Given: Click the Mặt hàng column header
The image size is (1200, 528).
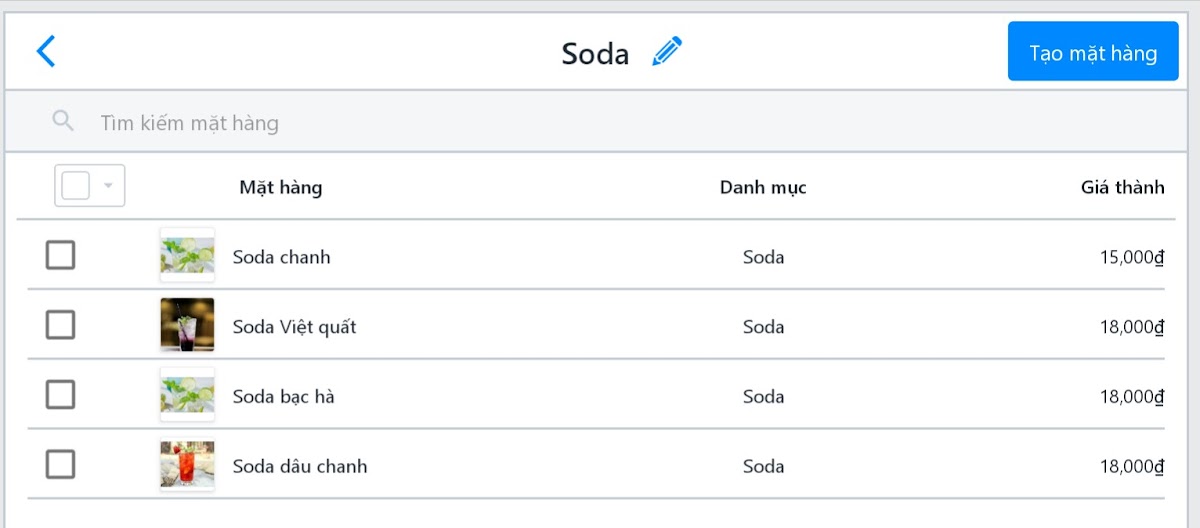Looking at the screenshot, I should coord(281,187).
